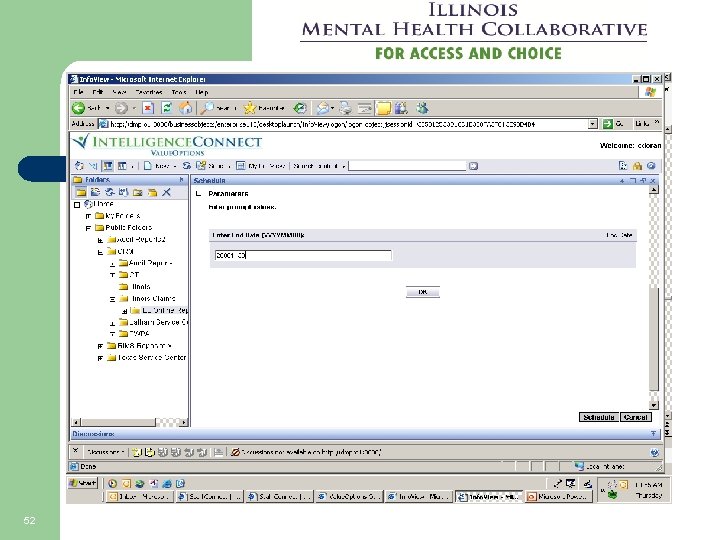Switch to Inbox Microsoft taskbar button

click(139, 496)
